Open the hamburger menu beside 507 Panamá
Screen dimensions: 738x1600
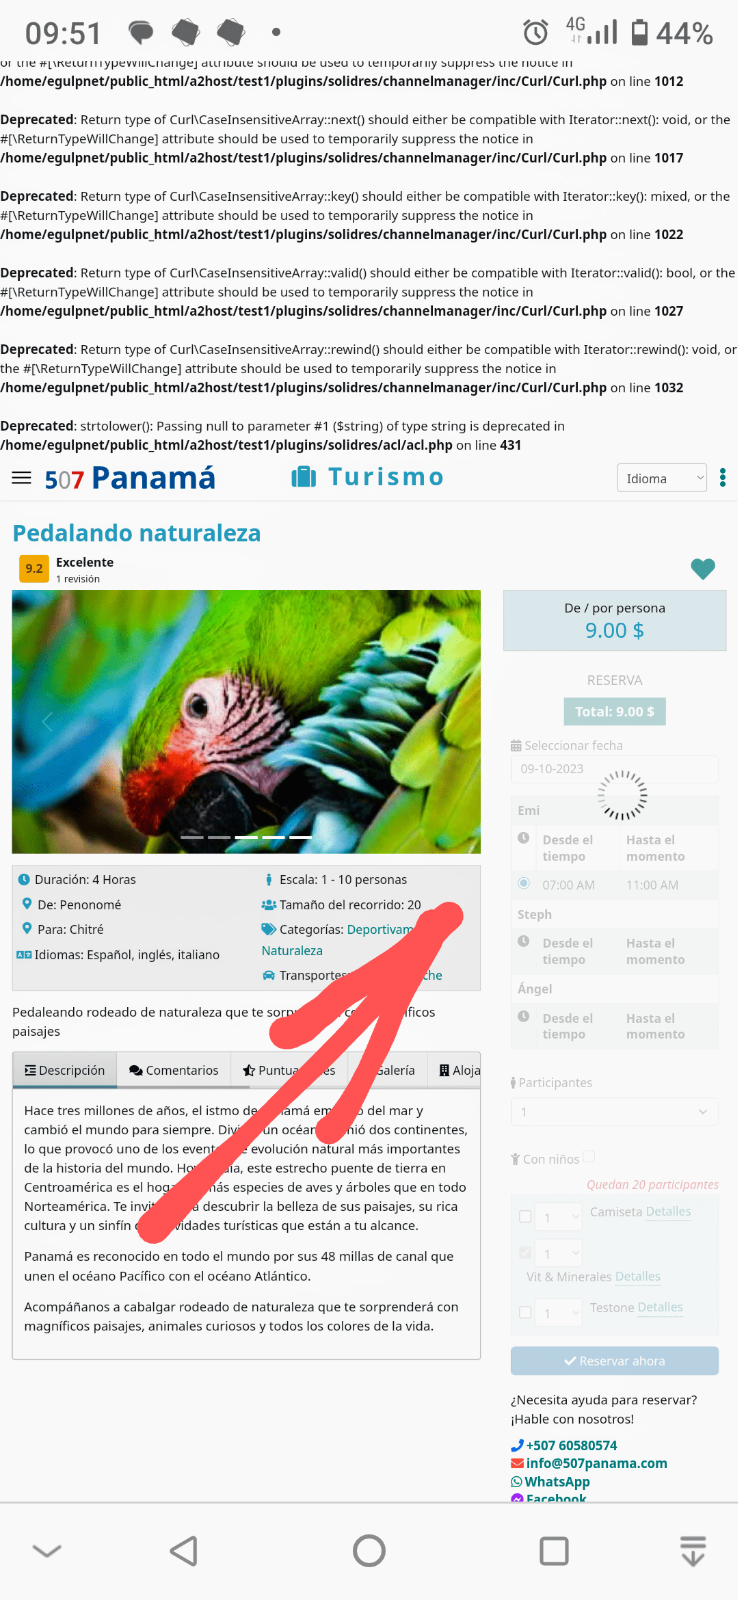coord(21,478)
